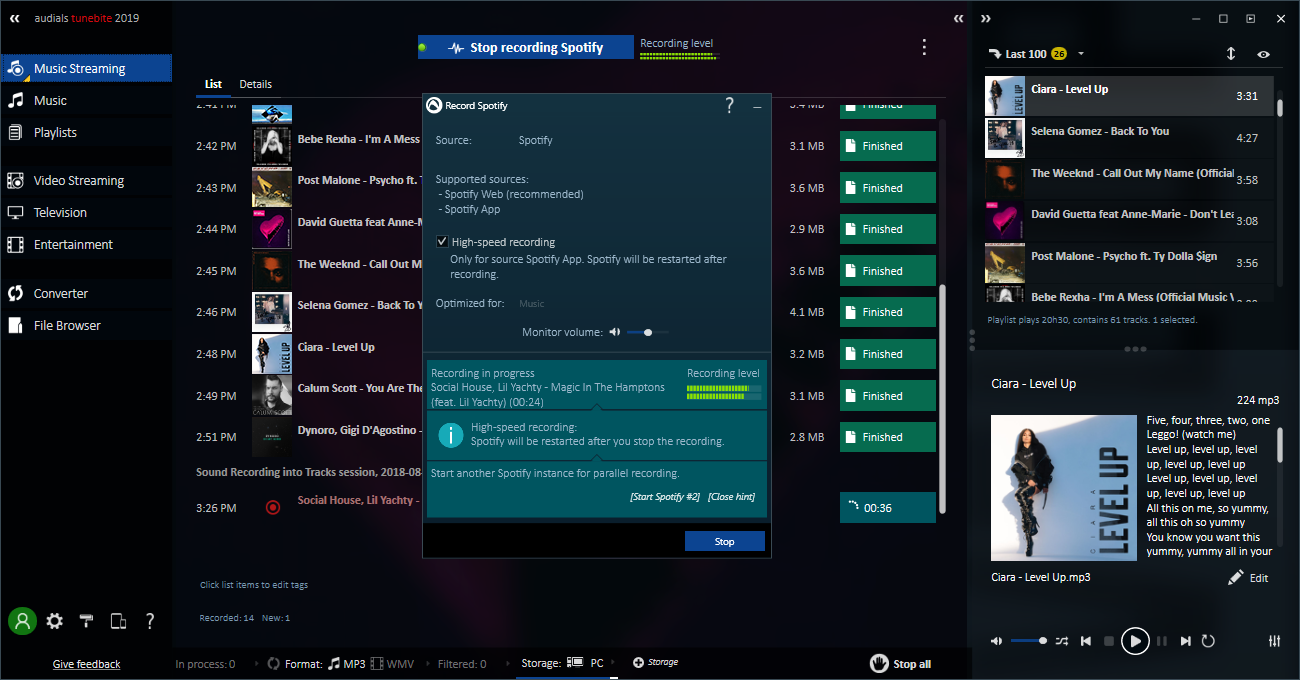Pause playback in the player
The width and height of the screenshot is (1300, 680).
click(x=1162, y=640)
